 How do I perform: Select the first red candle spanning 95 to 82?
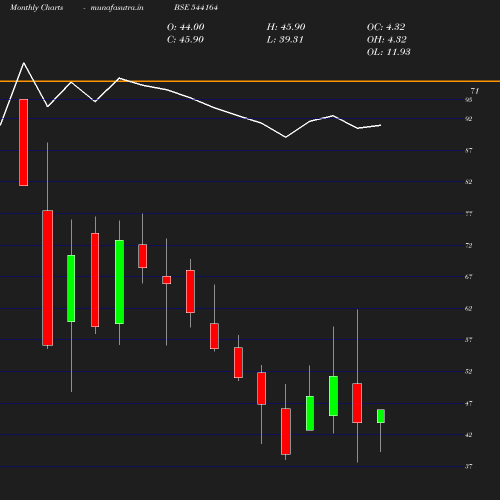24,142
